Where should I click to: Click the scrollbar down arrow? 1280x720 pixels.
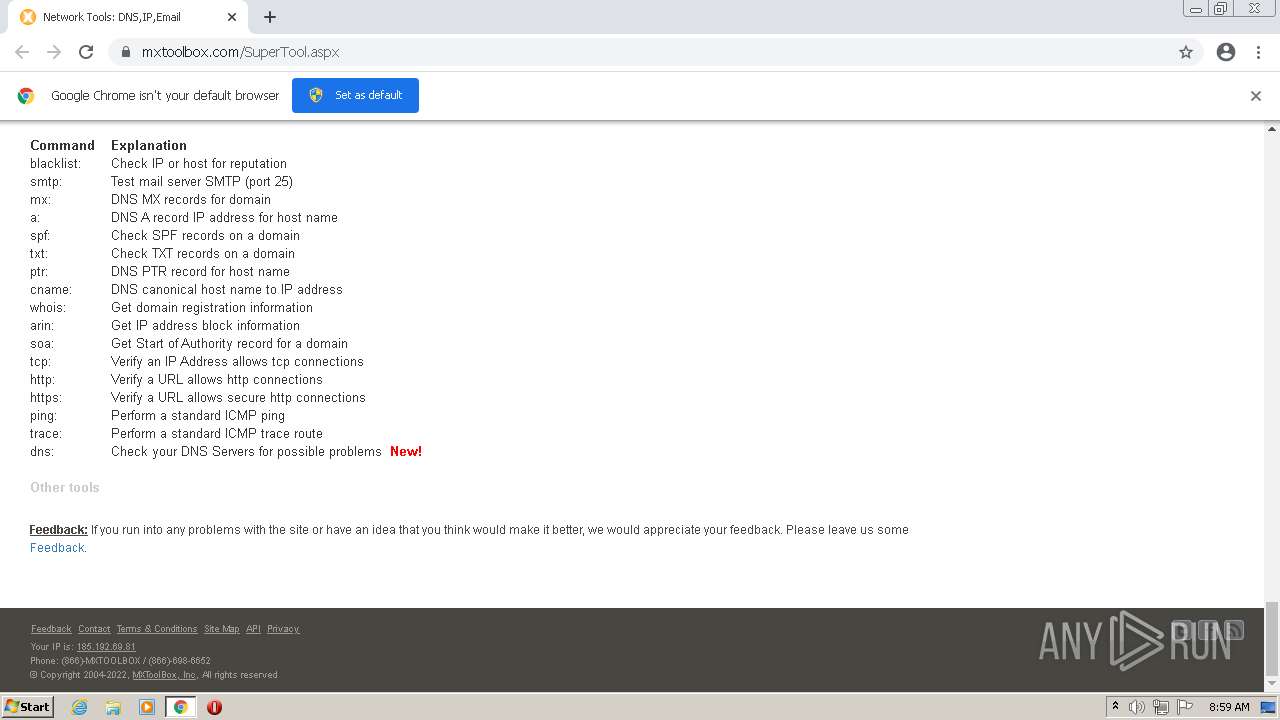pyautogui.click(x=1272, y=684)
